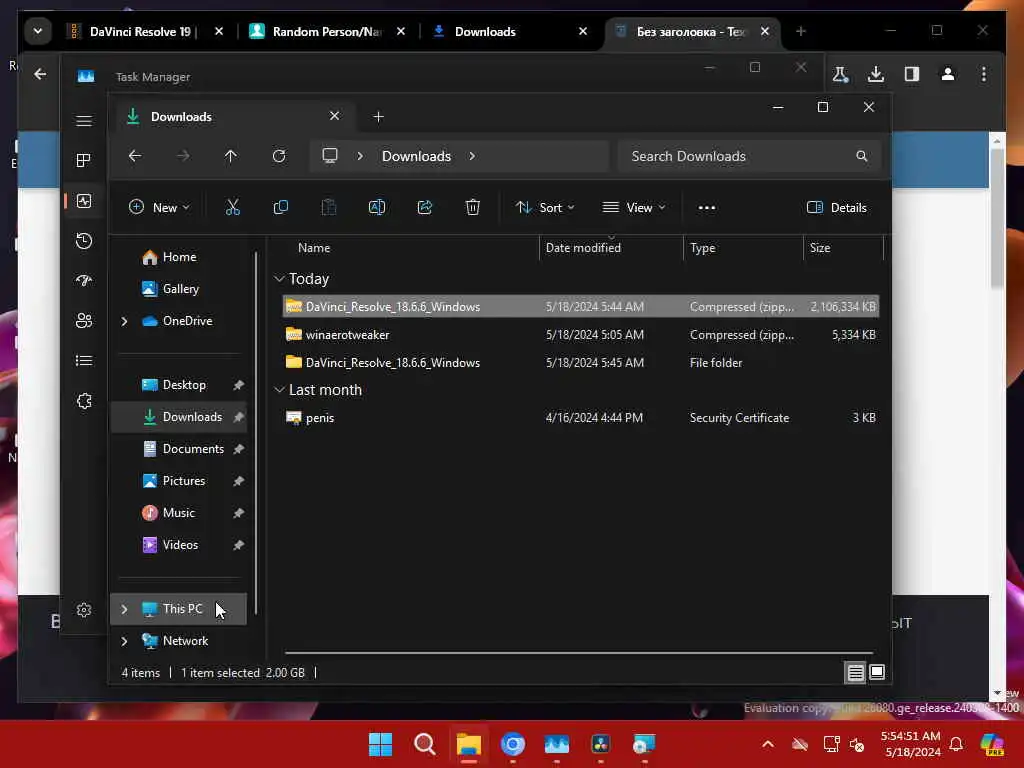Open the New dropdown menu
1024x768 pixels.
159,208
